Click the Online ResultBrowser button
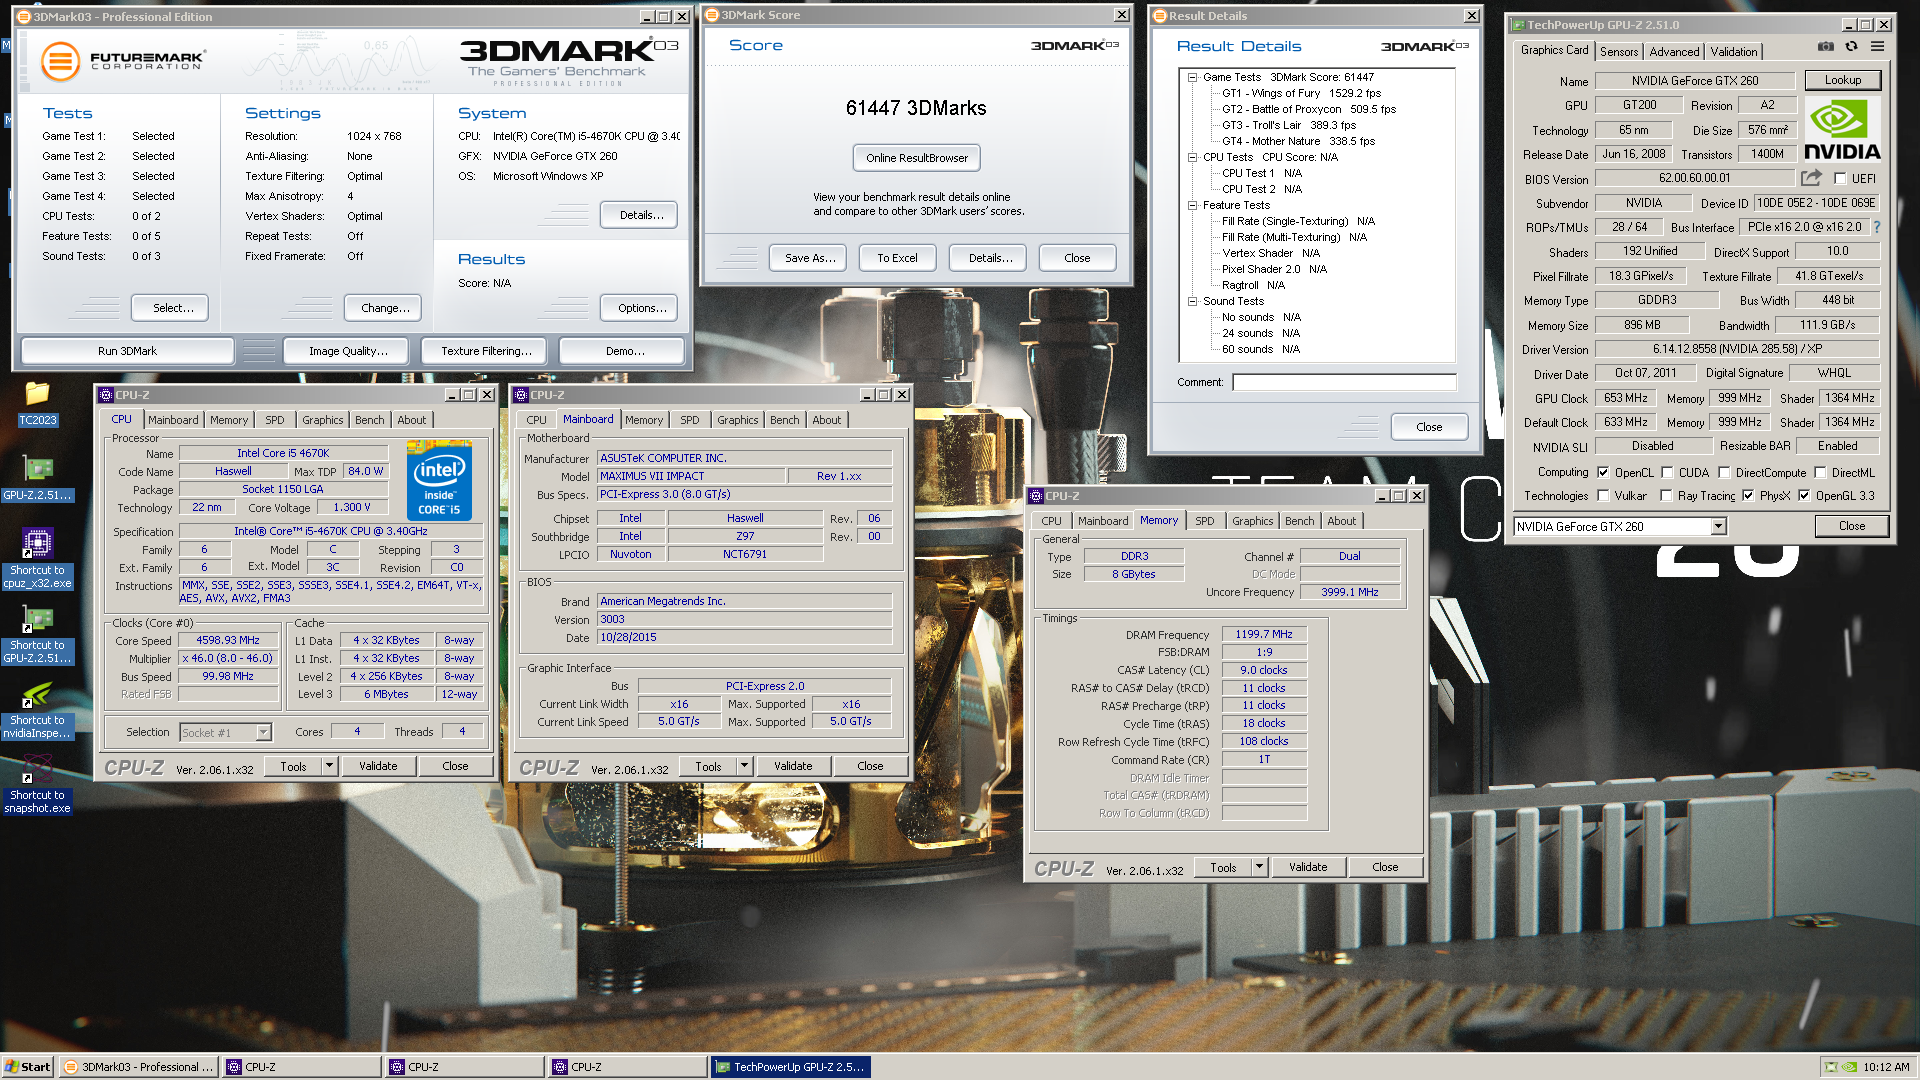Screen dimensions: 1920x1080 916,158
